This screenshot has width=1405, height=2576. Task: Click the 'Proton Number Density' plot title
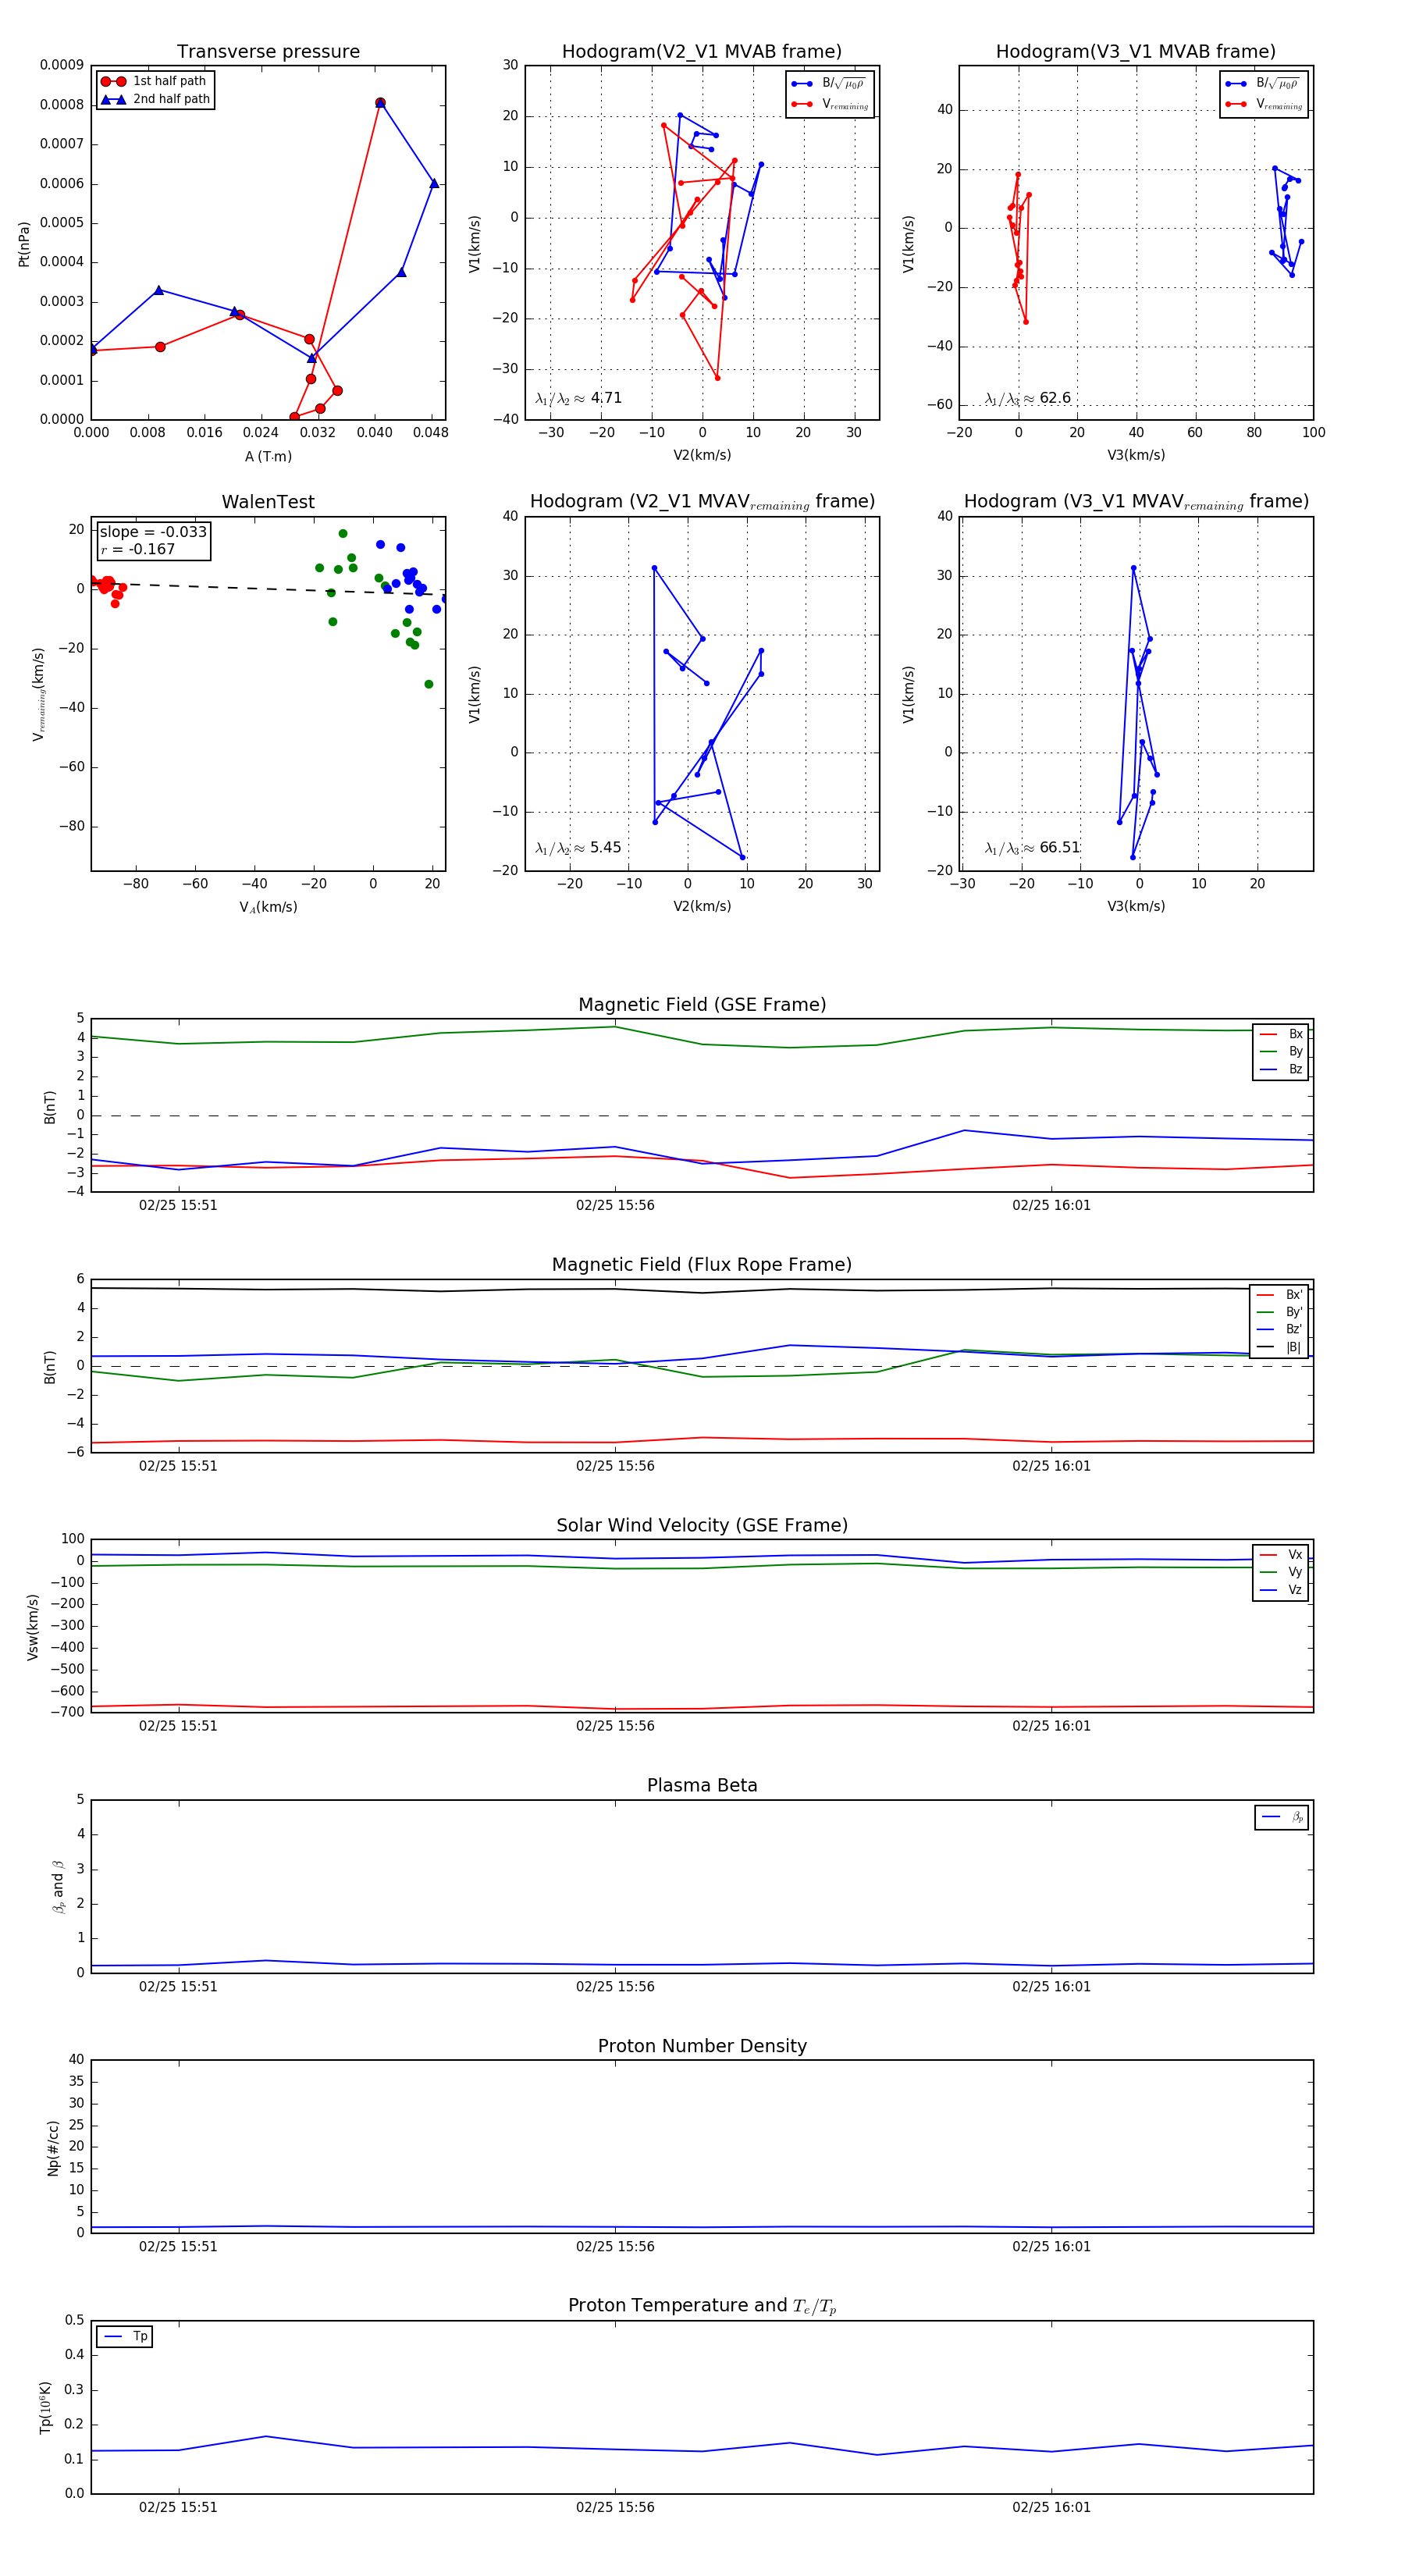click(702, 2046)
